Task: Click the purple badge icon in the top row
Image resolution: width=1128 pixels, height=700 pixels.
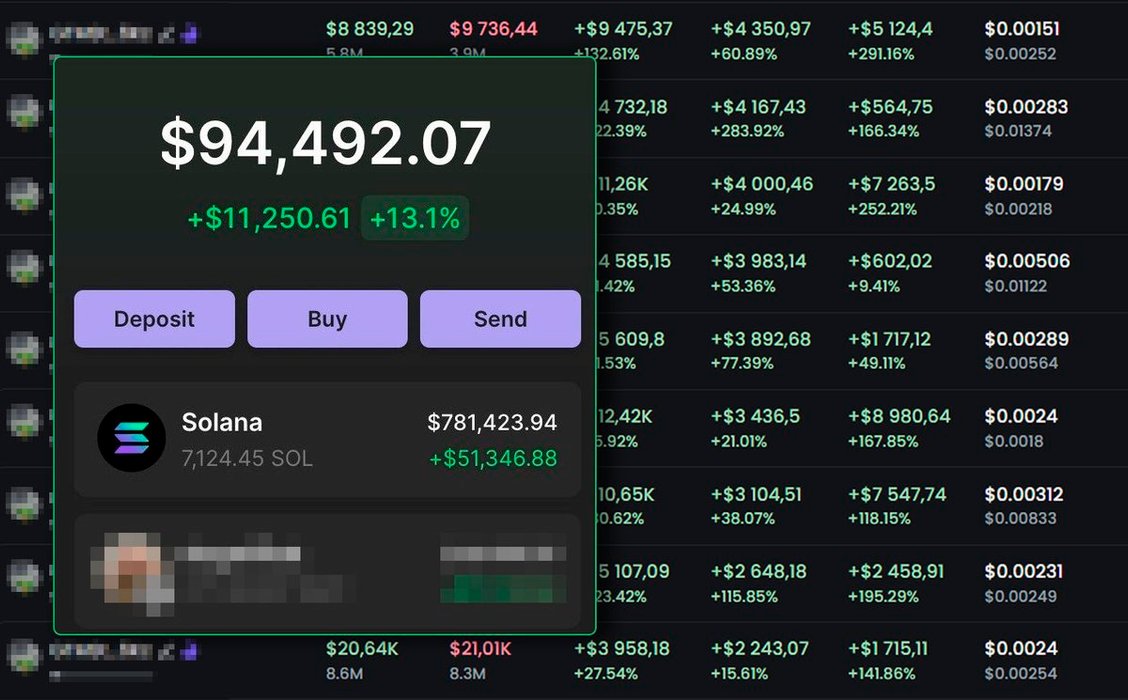Action: coord(189,34)
